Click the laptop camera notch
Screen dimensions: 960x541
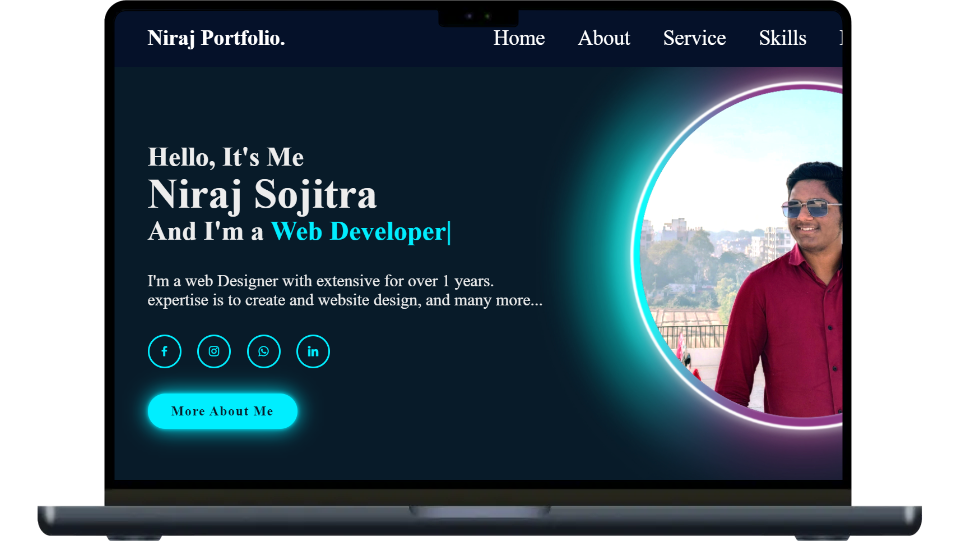pyautogui.click(x=478, y=17)
